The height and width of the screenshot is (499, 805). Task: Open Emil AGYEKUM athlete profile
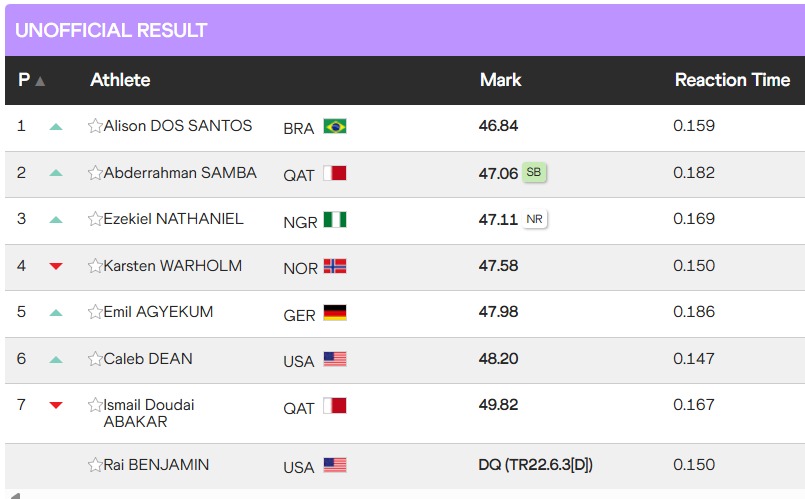pos(158,312)
